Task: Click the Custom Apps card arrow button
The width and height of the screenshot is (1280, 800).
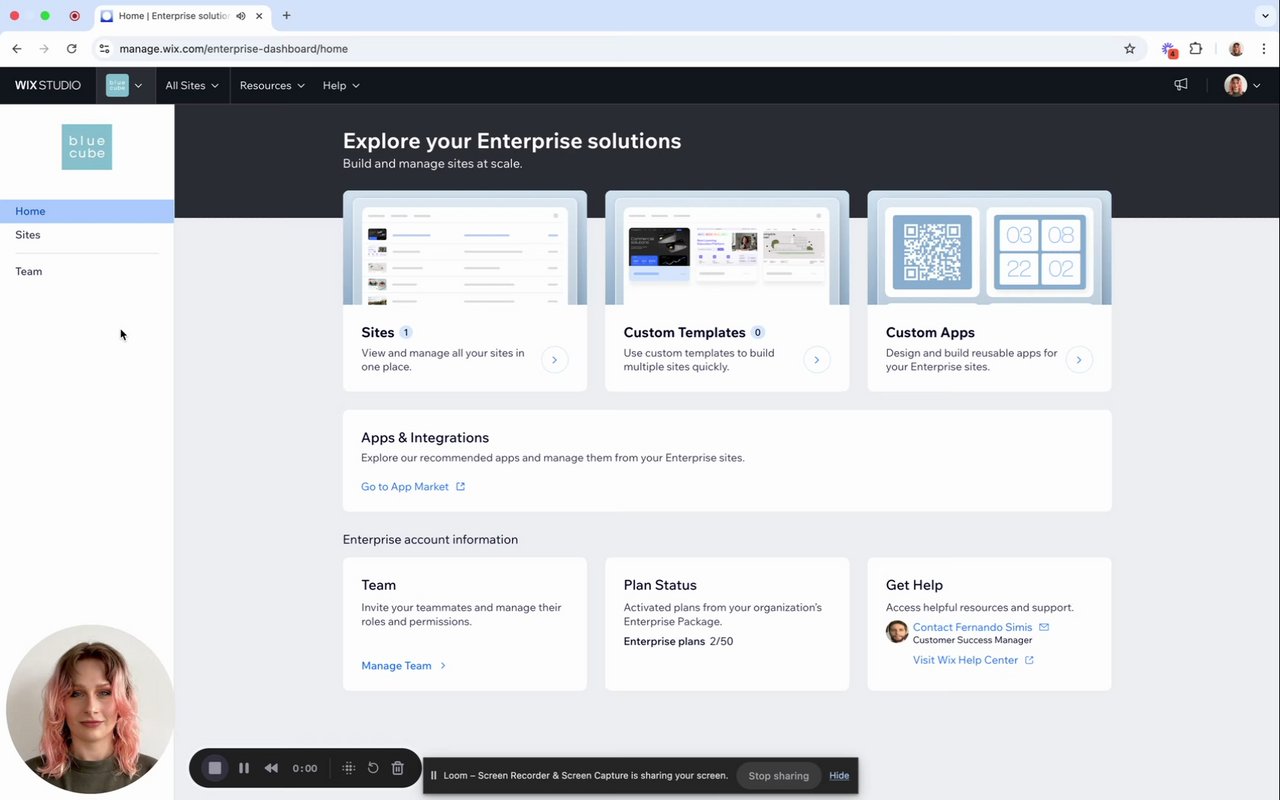Action: tap(1079, 359)
